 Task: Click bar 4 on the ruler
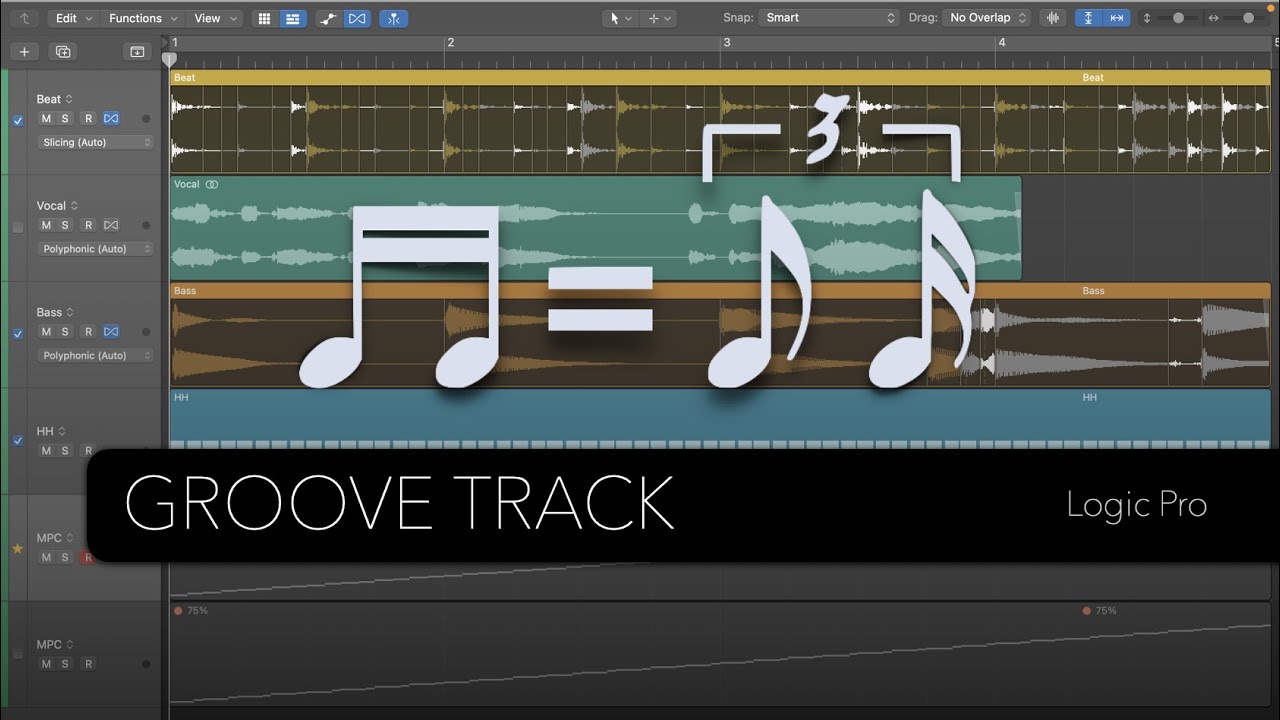(x=1001, y=43)
